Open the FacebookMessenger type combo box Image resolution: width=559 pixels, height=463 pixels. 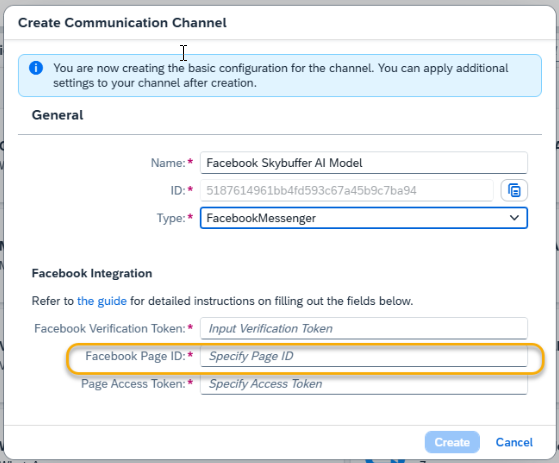tap(364, 218)
